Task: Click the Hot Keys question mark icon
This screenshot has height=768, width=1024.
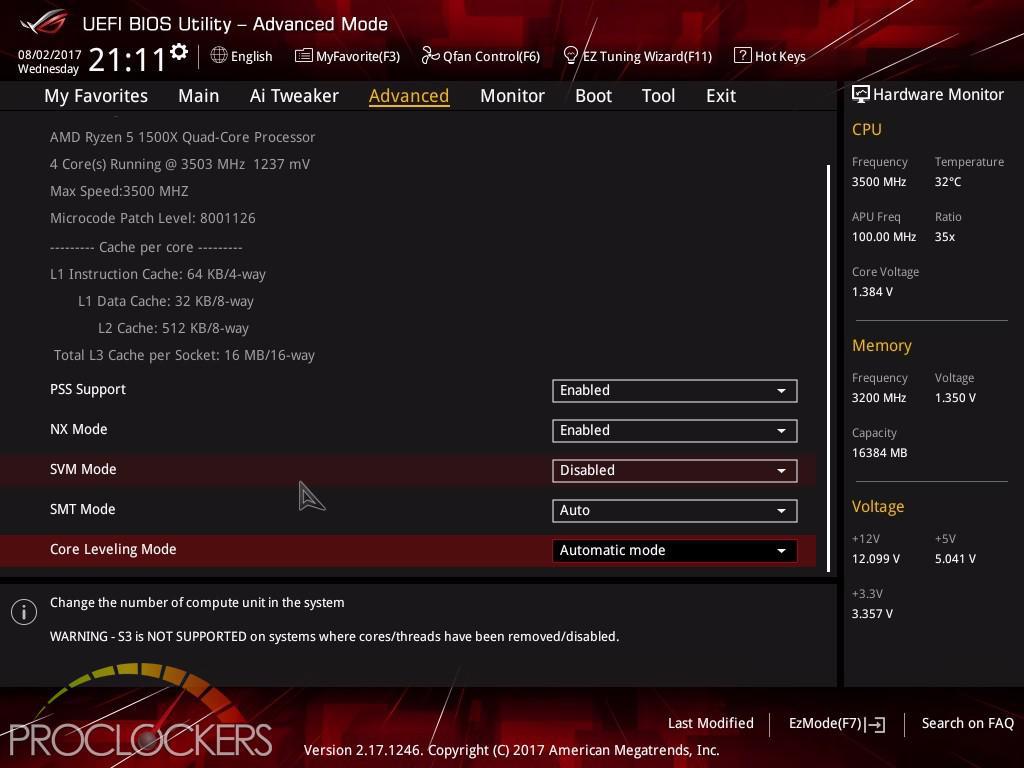Action: 742,56
